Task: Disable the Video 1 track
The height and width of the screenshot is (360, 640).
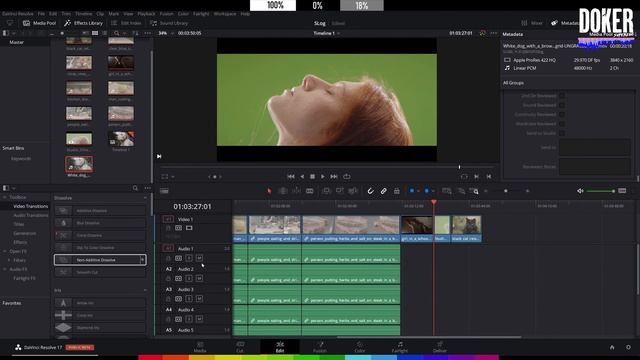Action: (x=189, y=228)
